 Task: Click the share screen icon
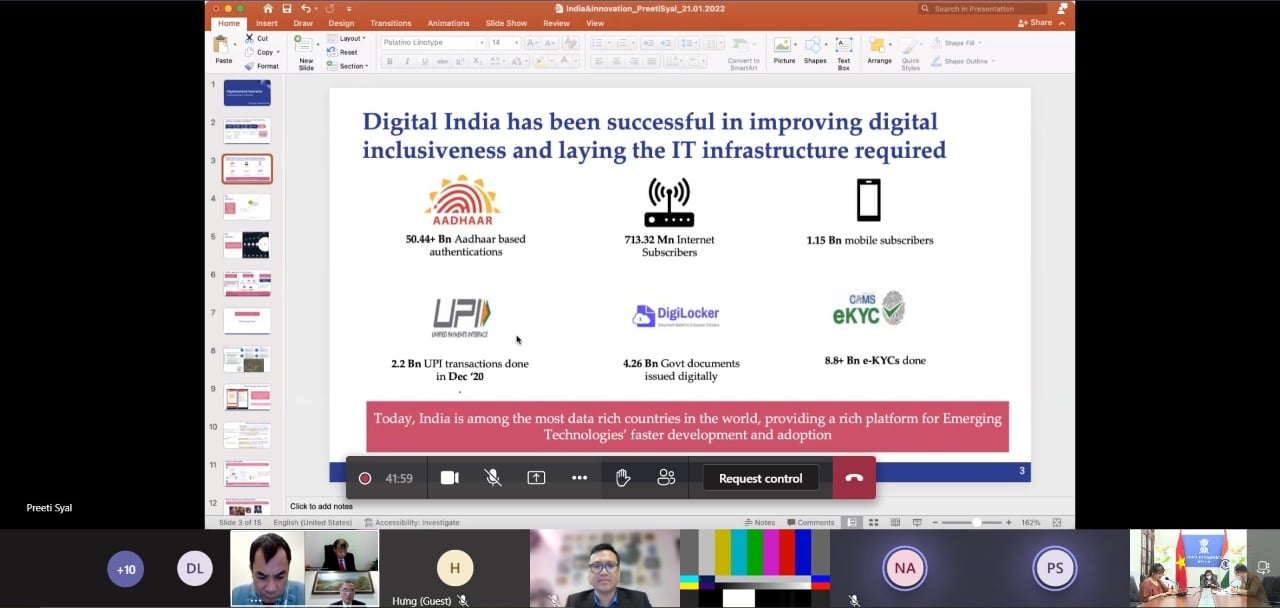coord(536,478)
